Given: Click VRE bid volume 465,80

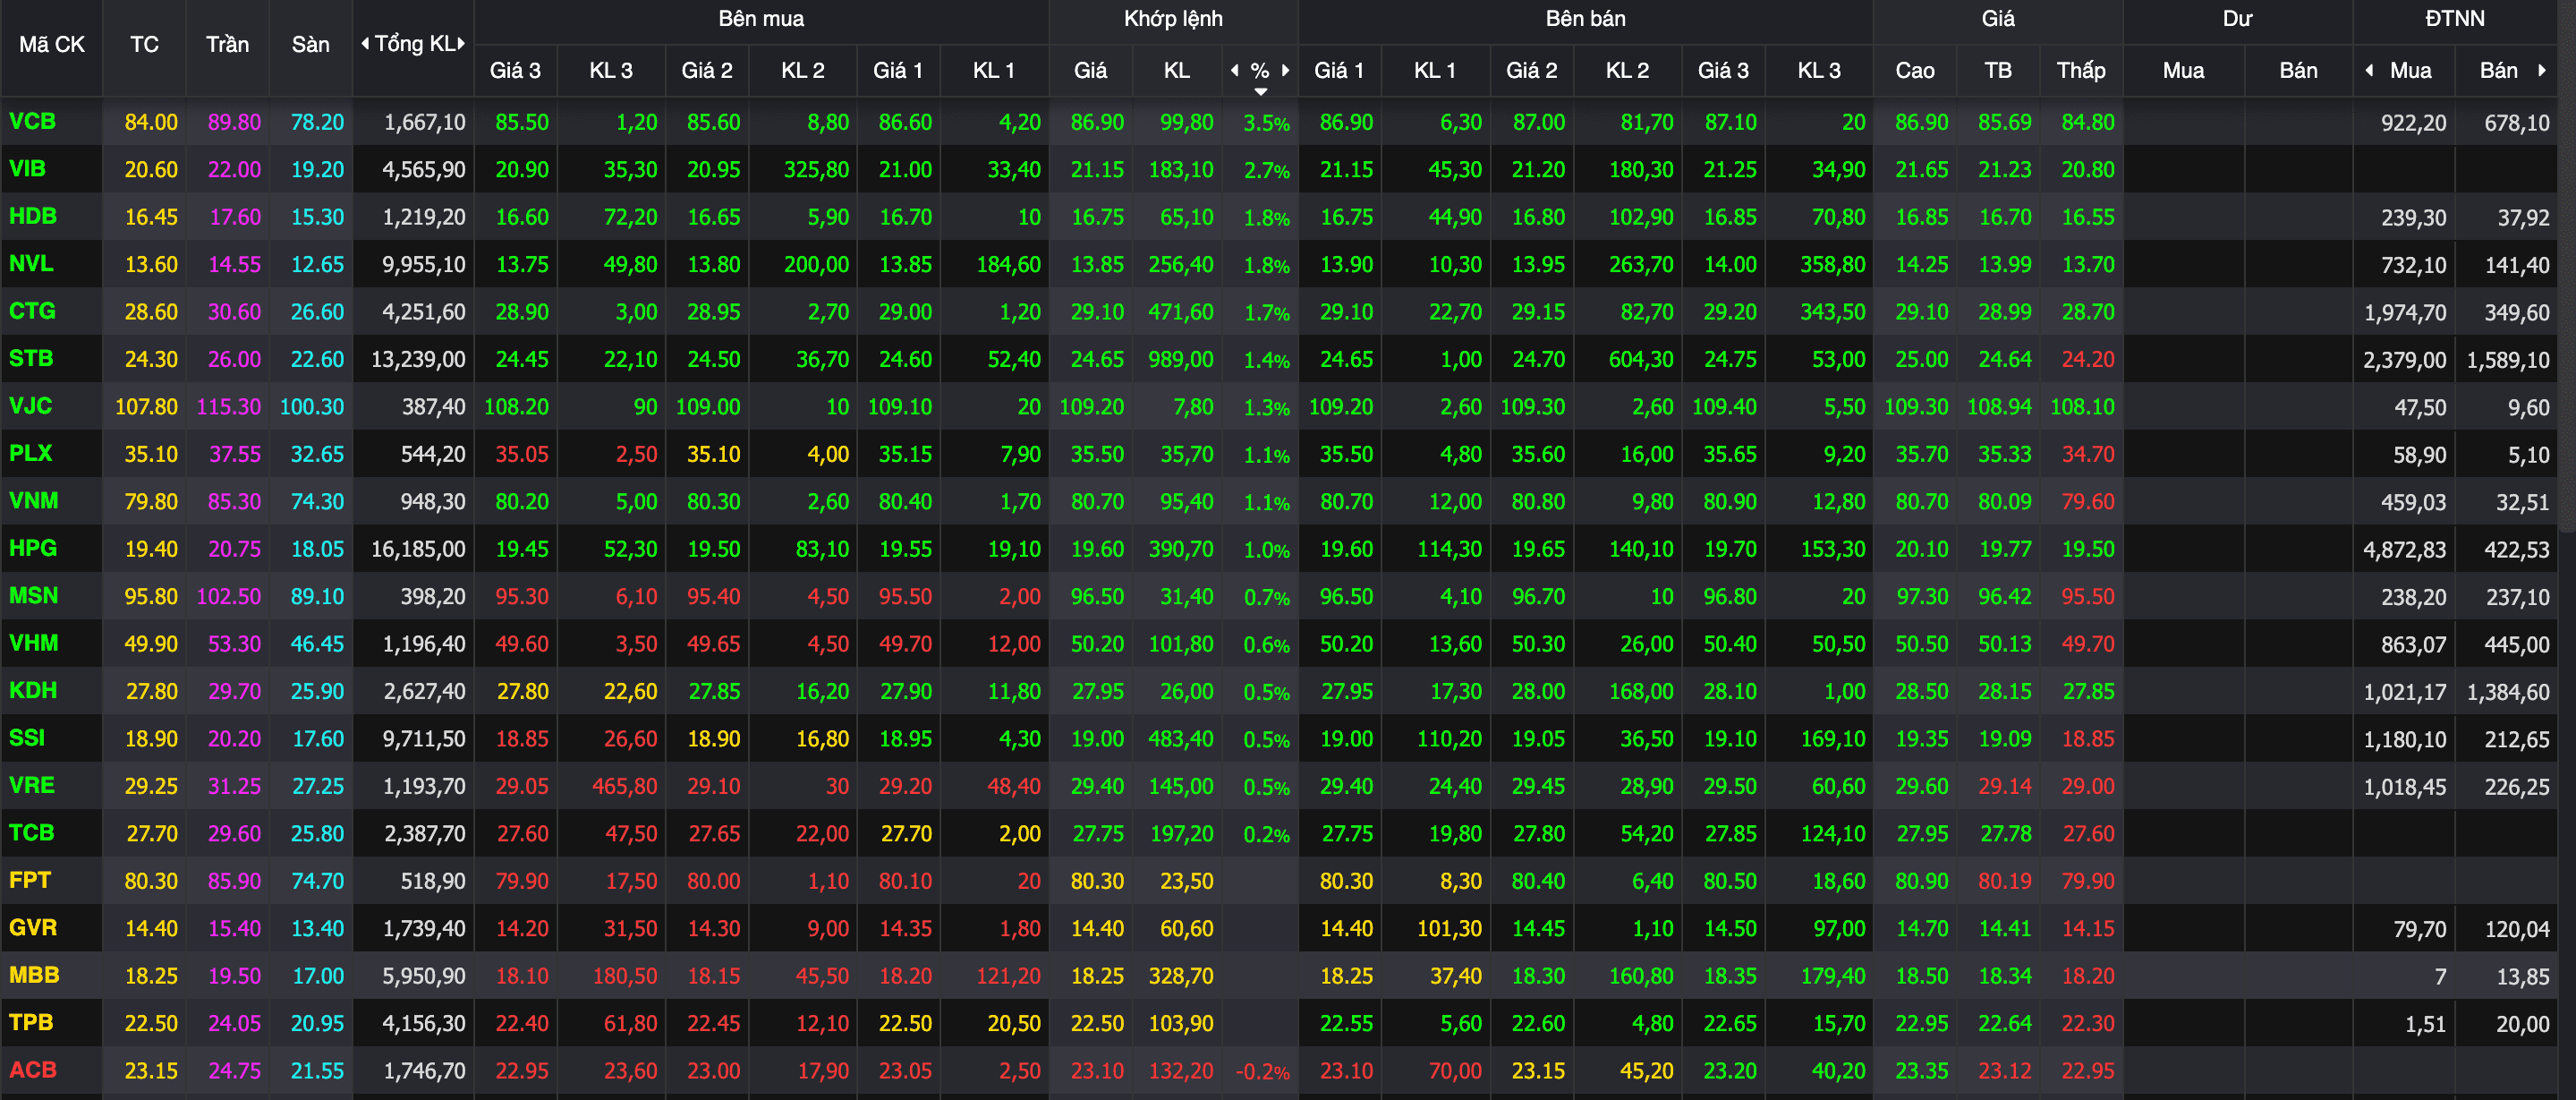Looking at the screenshot, I should click(x=624, y=786).
